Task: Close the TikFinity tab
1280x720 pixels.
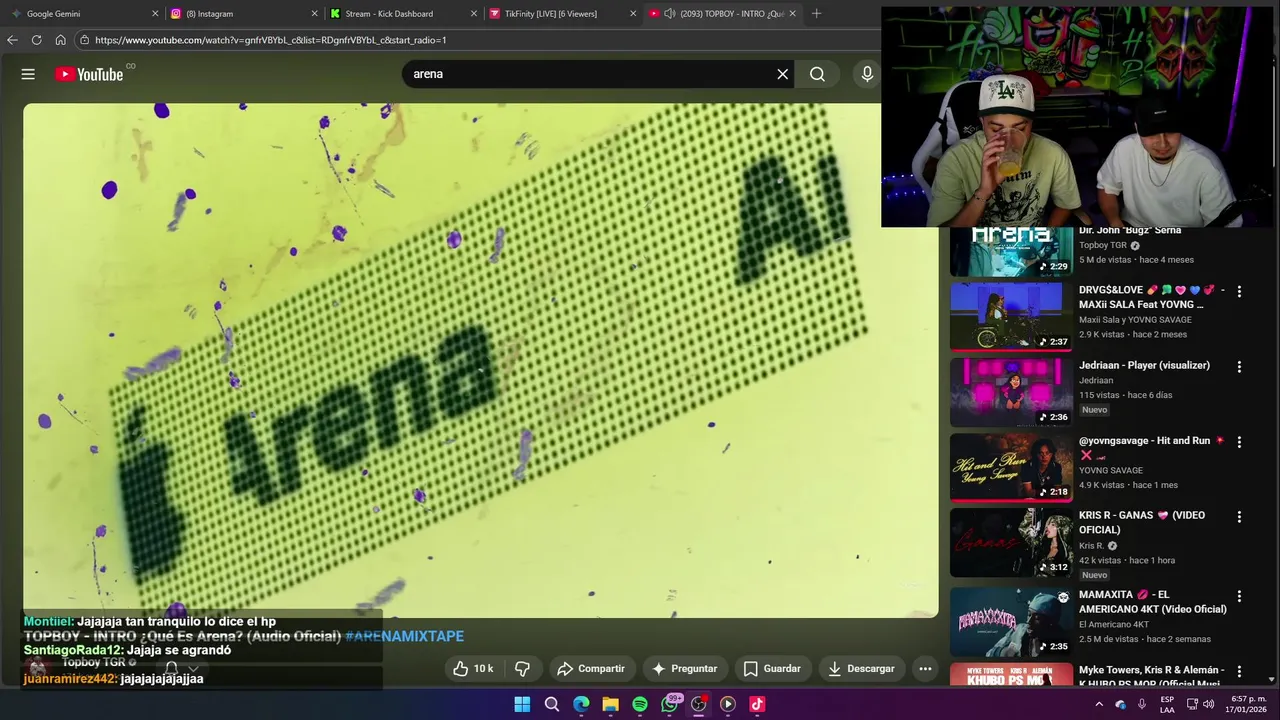Action: click(x=633, y=13)
